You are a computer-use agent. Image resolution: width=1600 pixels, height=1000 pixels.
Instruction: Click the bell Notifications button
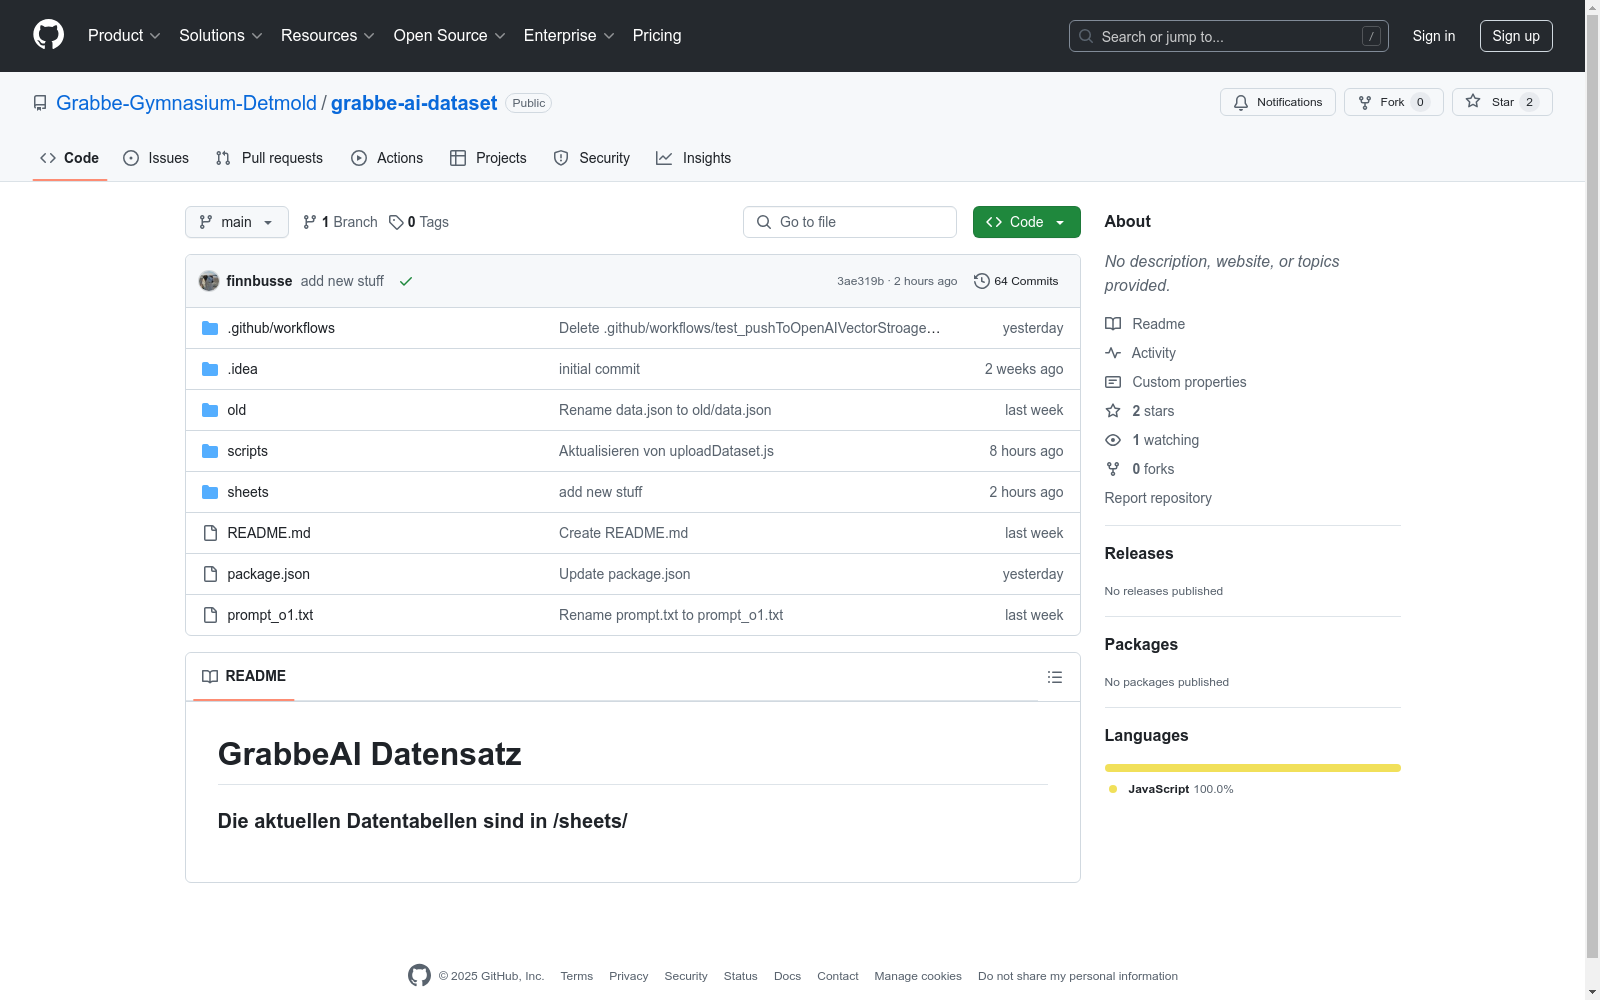tap(1278, 102)
